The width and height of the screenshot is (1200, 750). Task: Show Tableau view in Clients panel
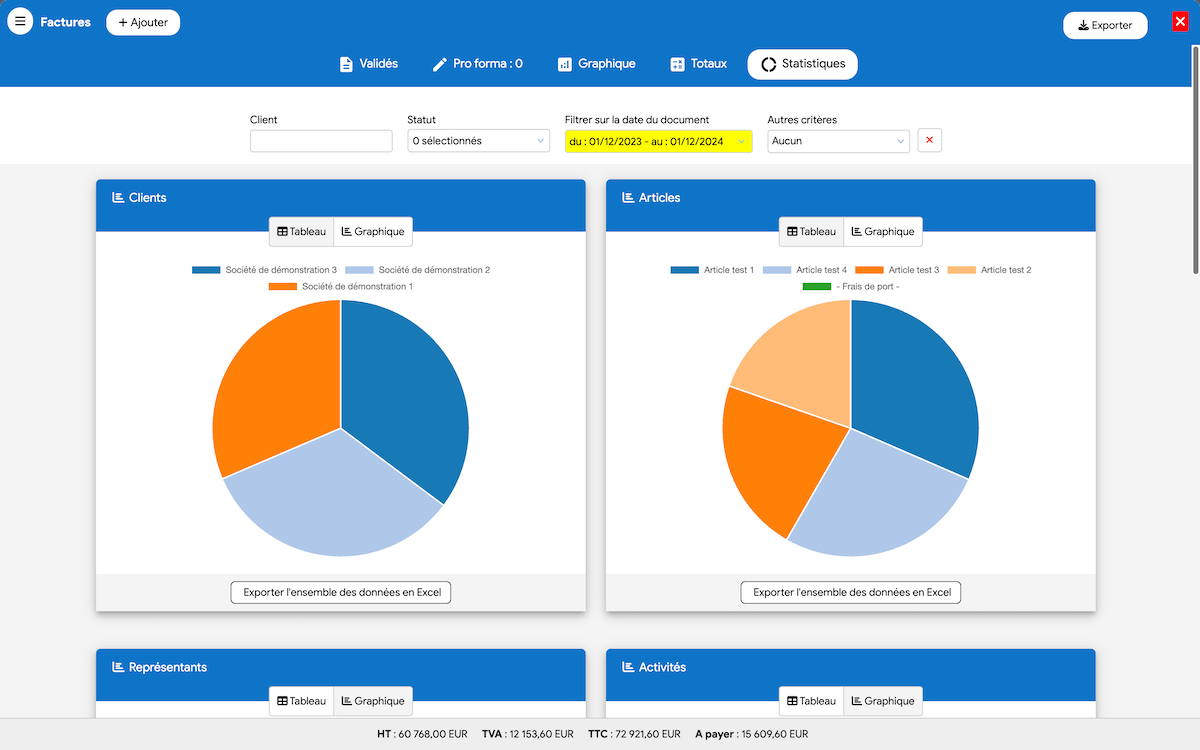coord(301,232)
